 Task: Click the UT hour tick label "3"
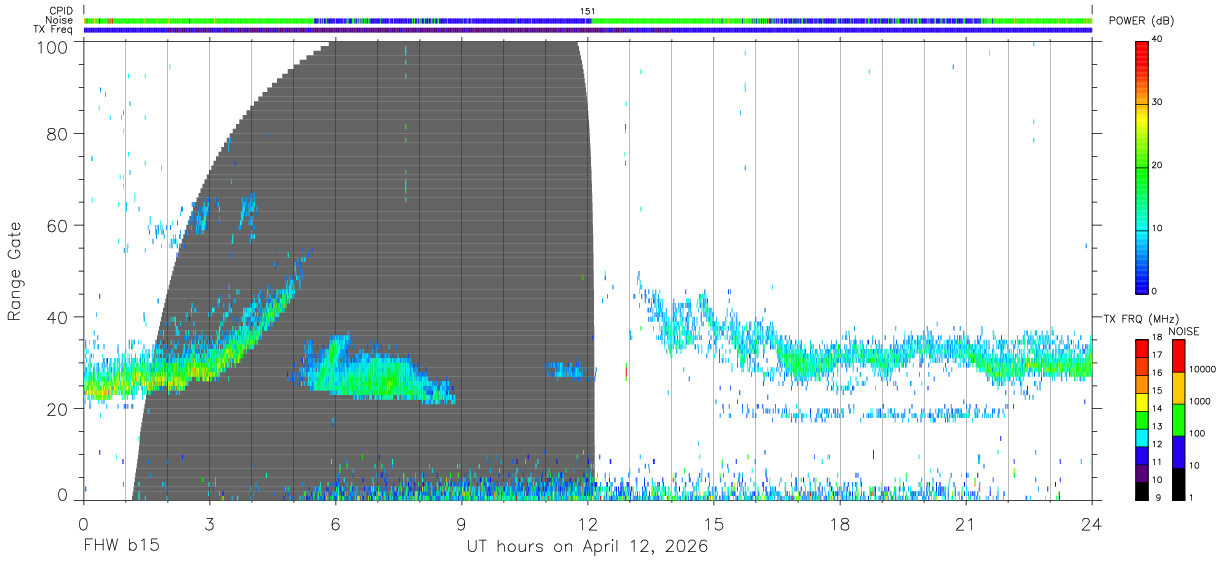tap(210, 523)
